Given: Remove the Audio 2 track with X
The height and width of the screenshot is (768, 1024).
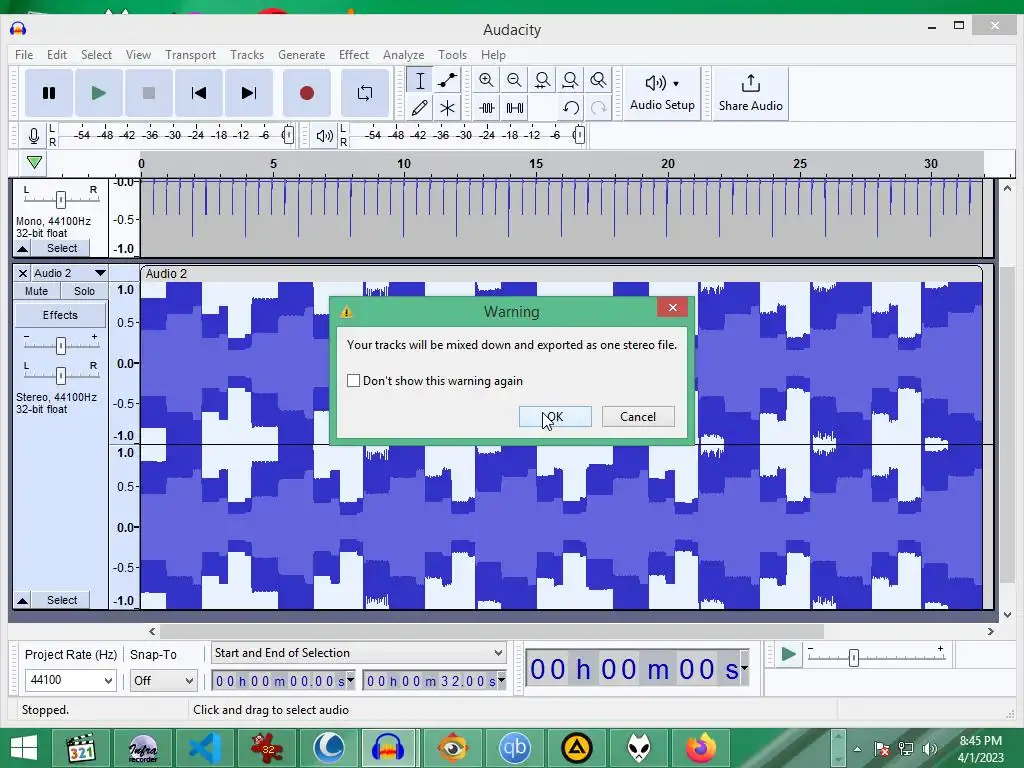Looking at the screenshot, I should click(x=23, y=273).
